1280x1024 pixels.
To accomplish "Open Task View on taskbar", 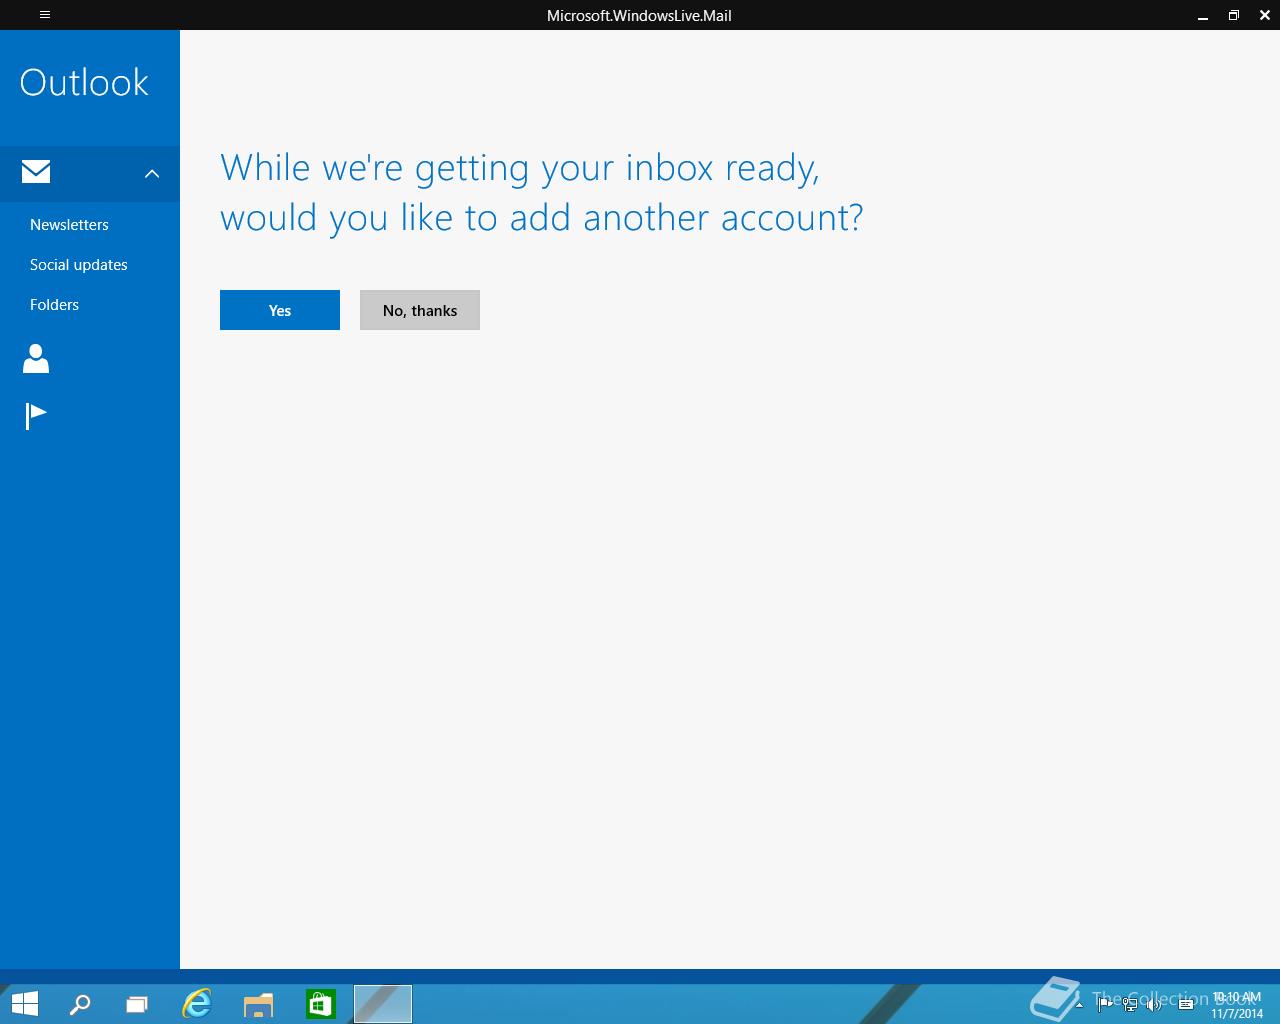I will [137, 1004].
